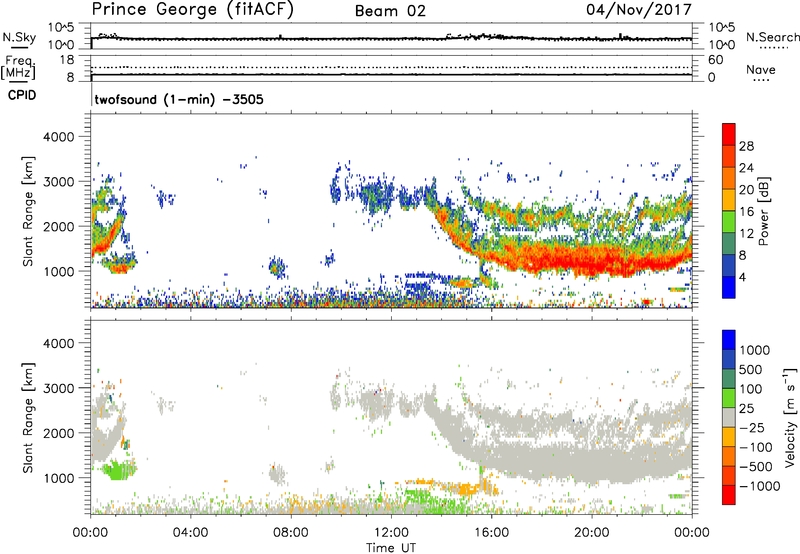This screenshot has width=800, height=554.
Task: Click the '12' Power colorbar tick label
Action: (746, 234)
